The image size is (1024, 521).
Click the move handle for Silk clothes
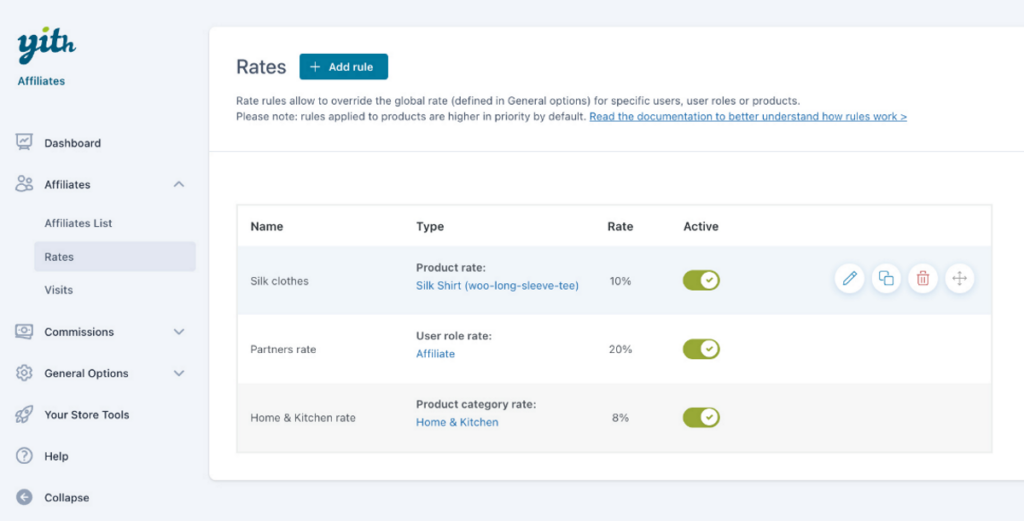click(x=959, y=279)
